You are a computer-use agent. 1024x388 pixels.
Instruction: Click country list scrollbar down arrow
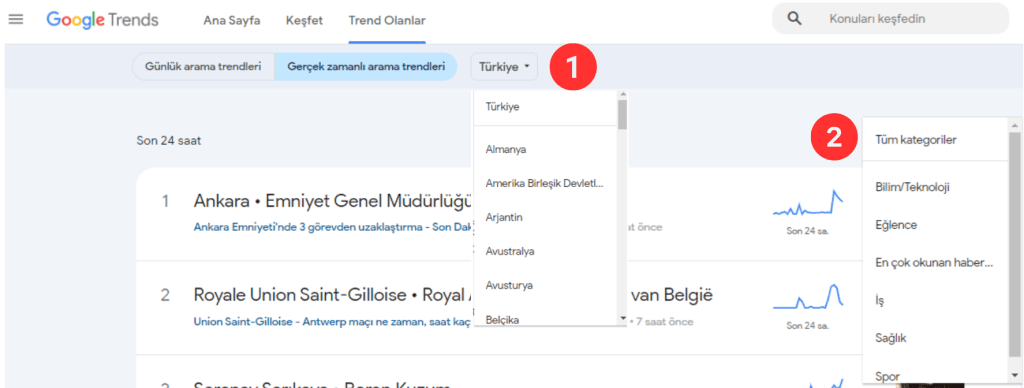[x=622, y=319]
